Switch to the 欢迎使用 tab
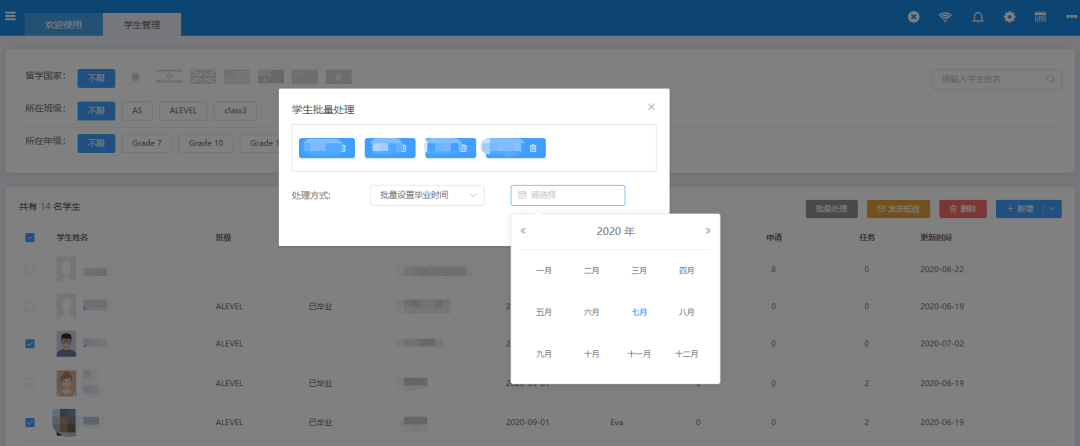Viewport: 1080px width, 446px height. pyautogui.click(x=64, y=24)
